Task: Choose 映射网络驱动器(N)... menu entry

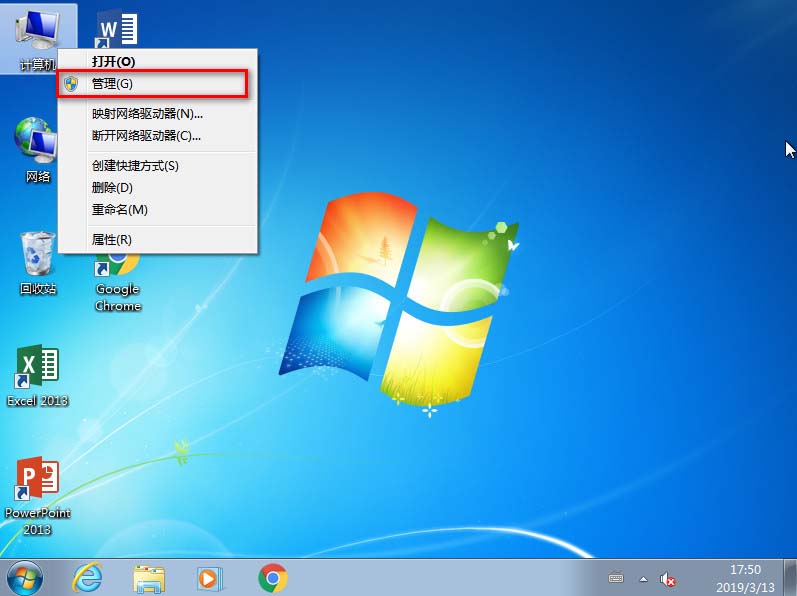Action: pos(157,113)
